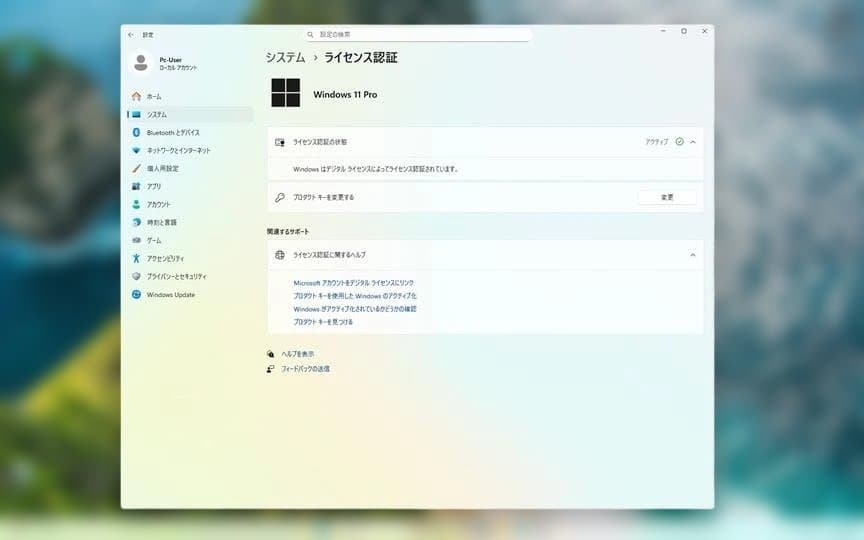Click the システム breadcrumb link

coord(285,58)
